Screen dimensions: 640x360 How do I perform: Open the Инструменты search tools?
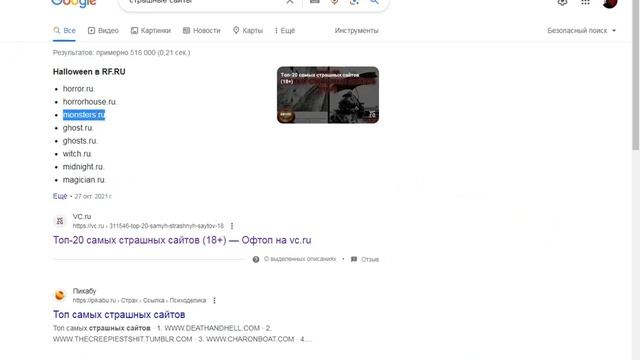coord(356,31)
